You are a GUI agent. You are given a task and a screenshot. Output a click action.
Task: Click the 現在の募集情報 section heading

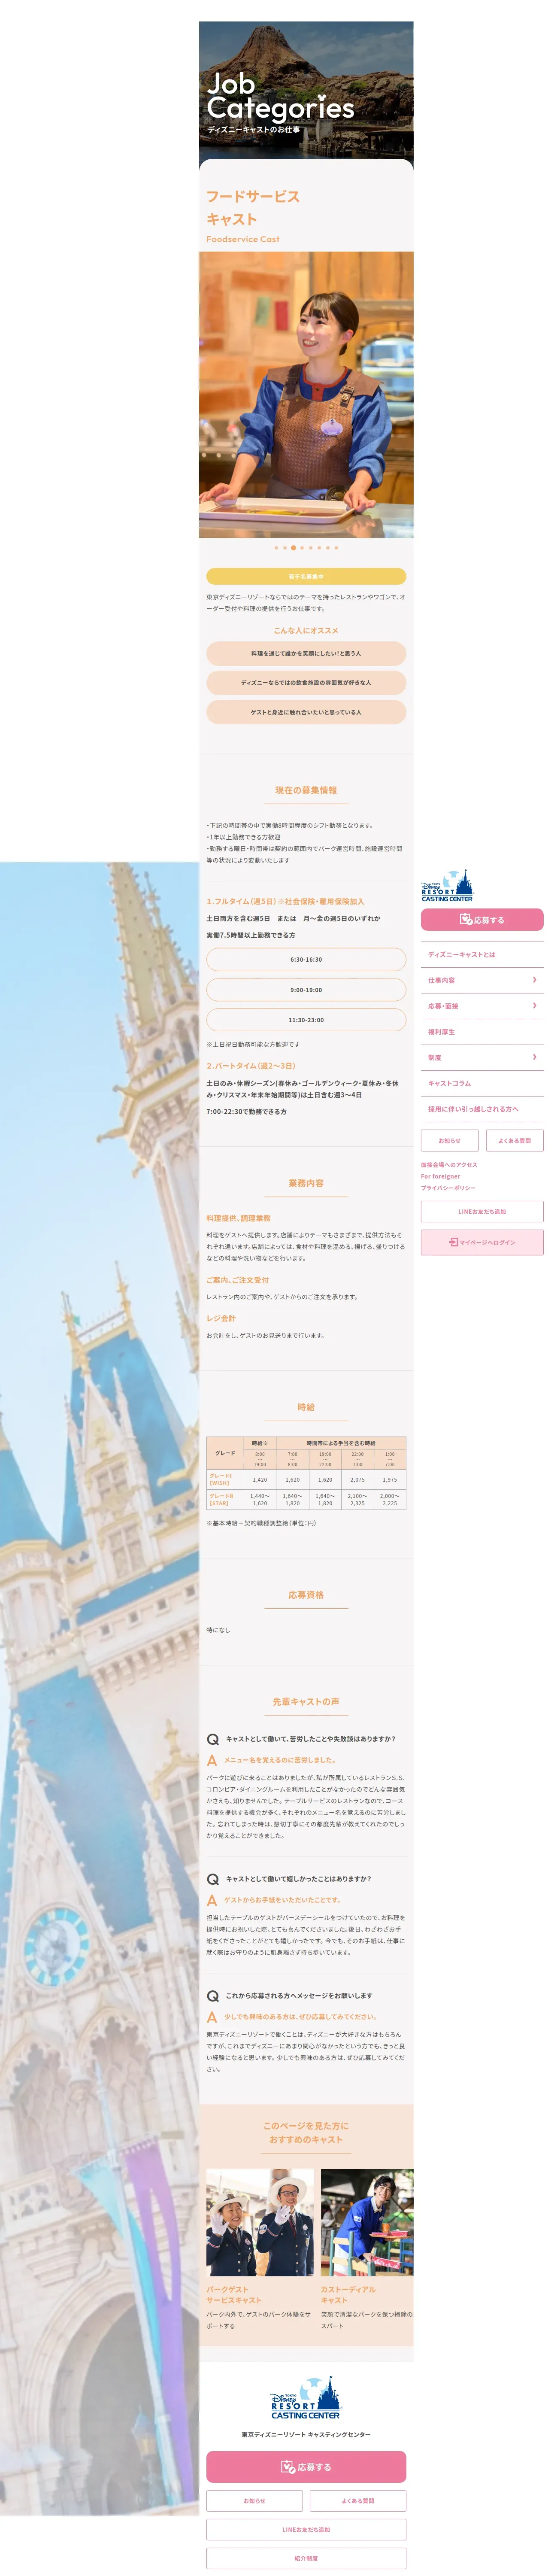point(306,791)
